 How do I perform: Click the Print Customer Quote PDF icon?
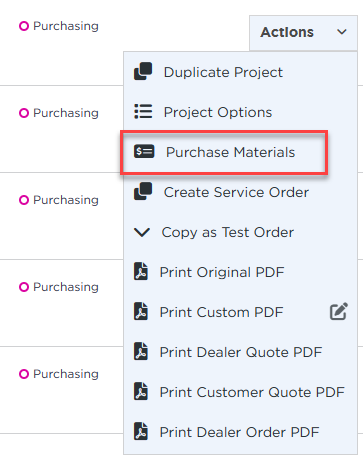pyautogui.click(x=141, y=391)
